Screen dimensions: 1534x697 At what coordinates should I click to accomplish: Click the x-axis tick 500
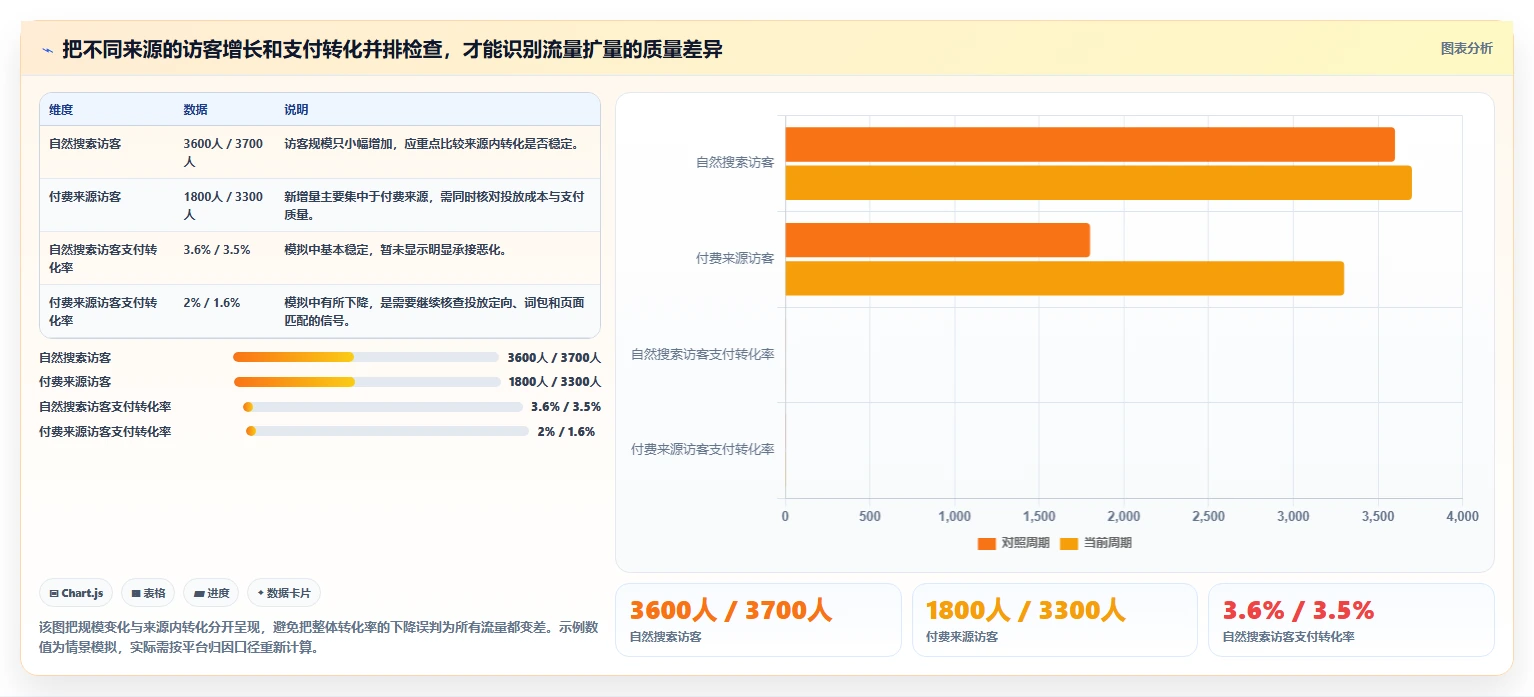point(870,517)
